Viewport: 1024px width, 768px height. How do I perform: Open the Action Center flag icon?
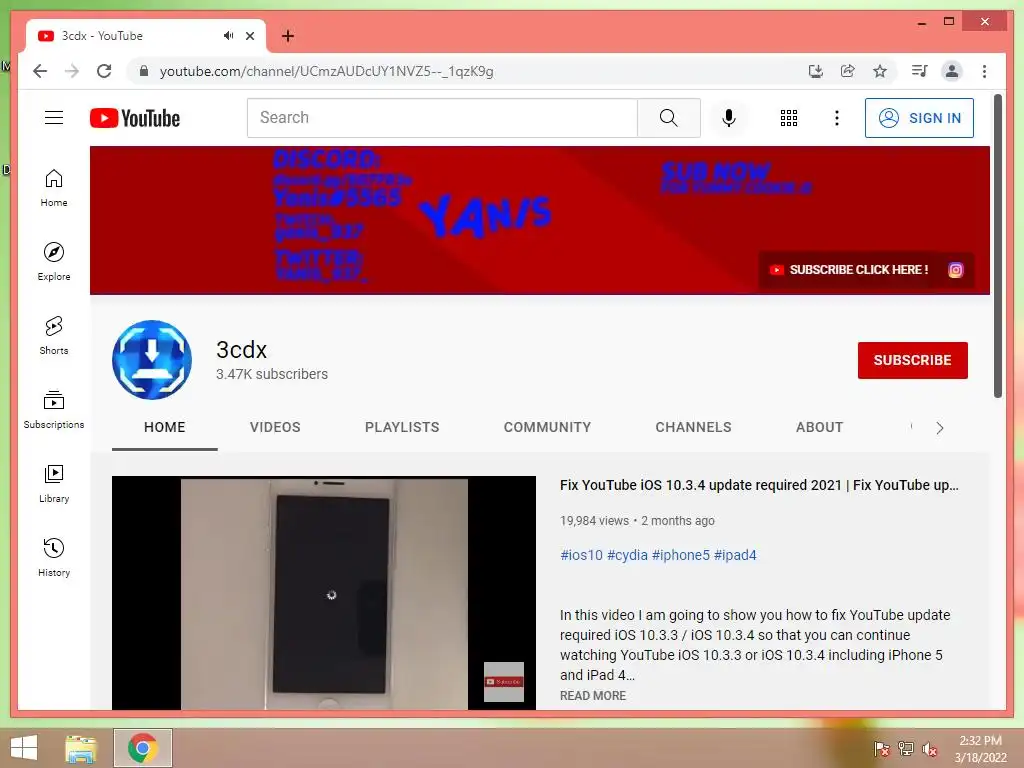pos(882,748)
